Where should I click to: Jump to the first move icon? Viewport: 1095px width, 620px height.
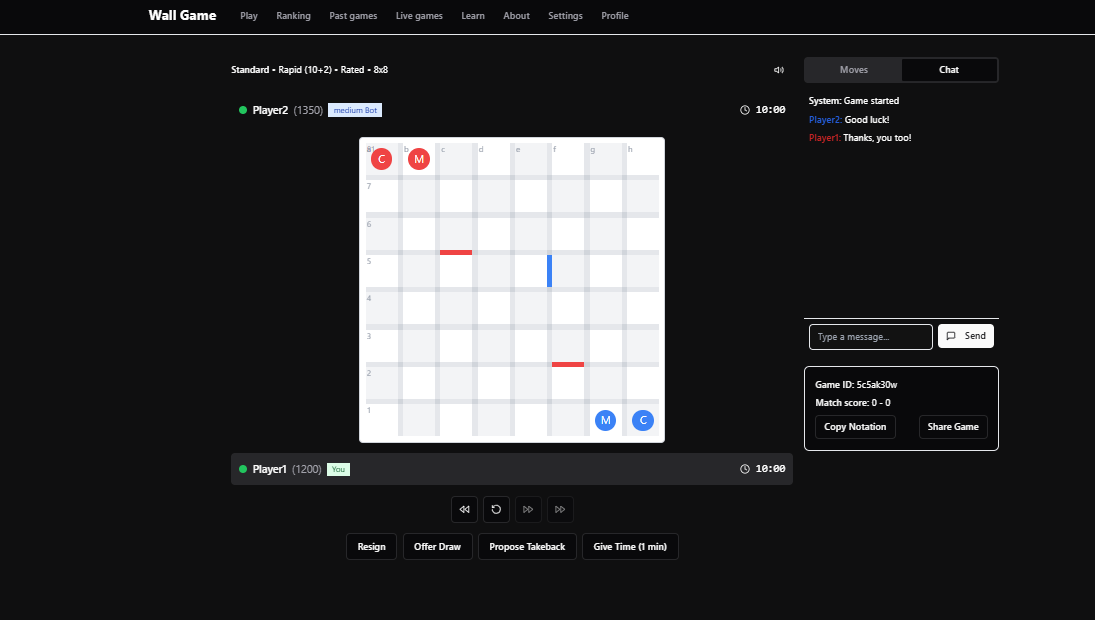click(464, 509)
